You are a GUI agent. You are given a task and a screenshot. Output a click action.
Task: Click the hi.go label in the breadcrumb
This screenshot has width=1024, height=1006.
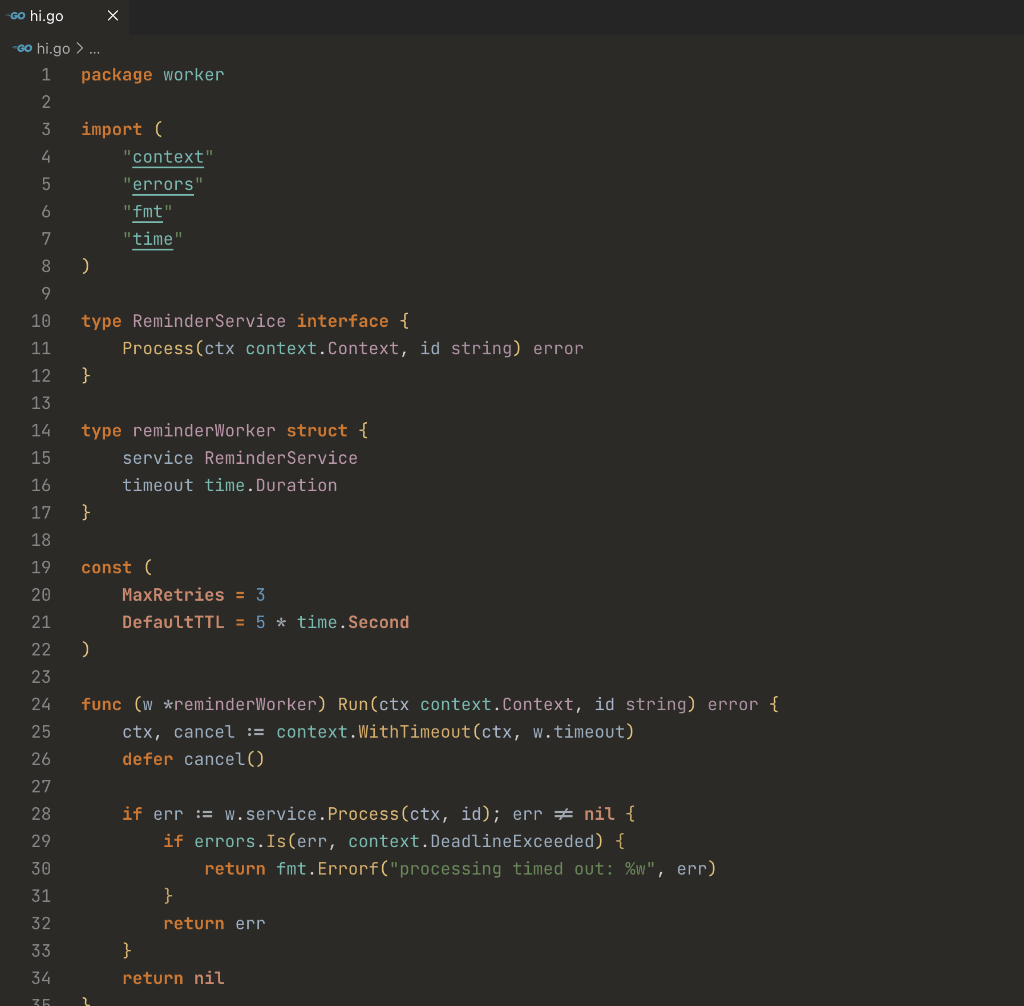pyautogui.click(x=53, y=47)
